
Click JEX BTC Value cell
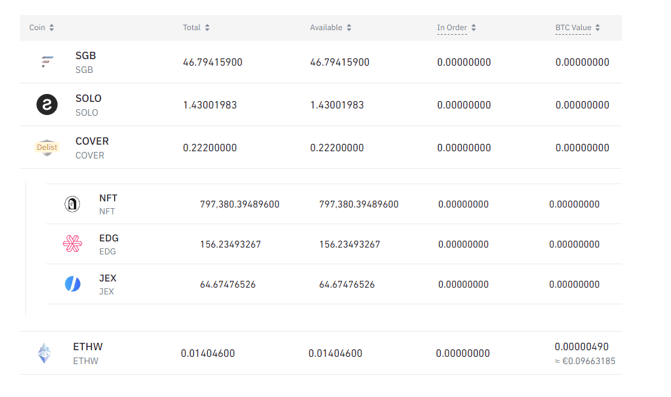pyautogui.click(x=574, y=284)
